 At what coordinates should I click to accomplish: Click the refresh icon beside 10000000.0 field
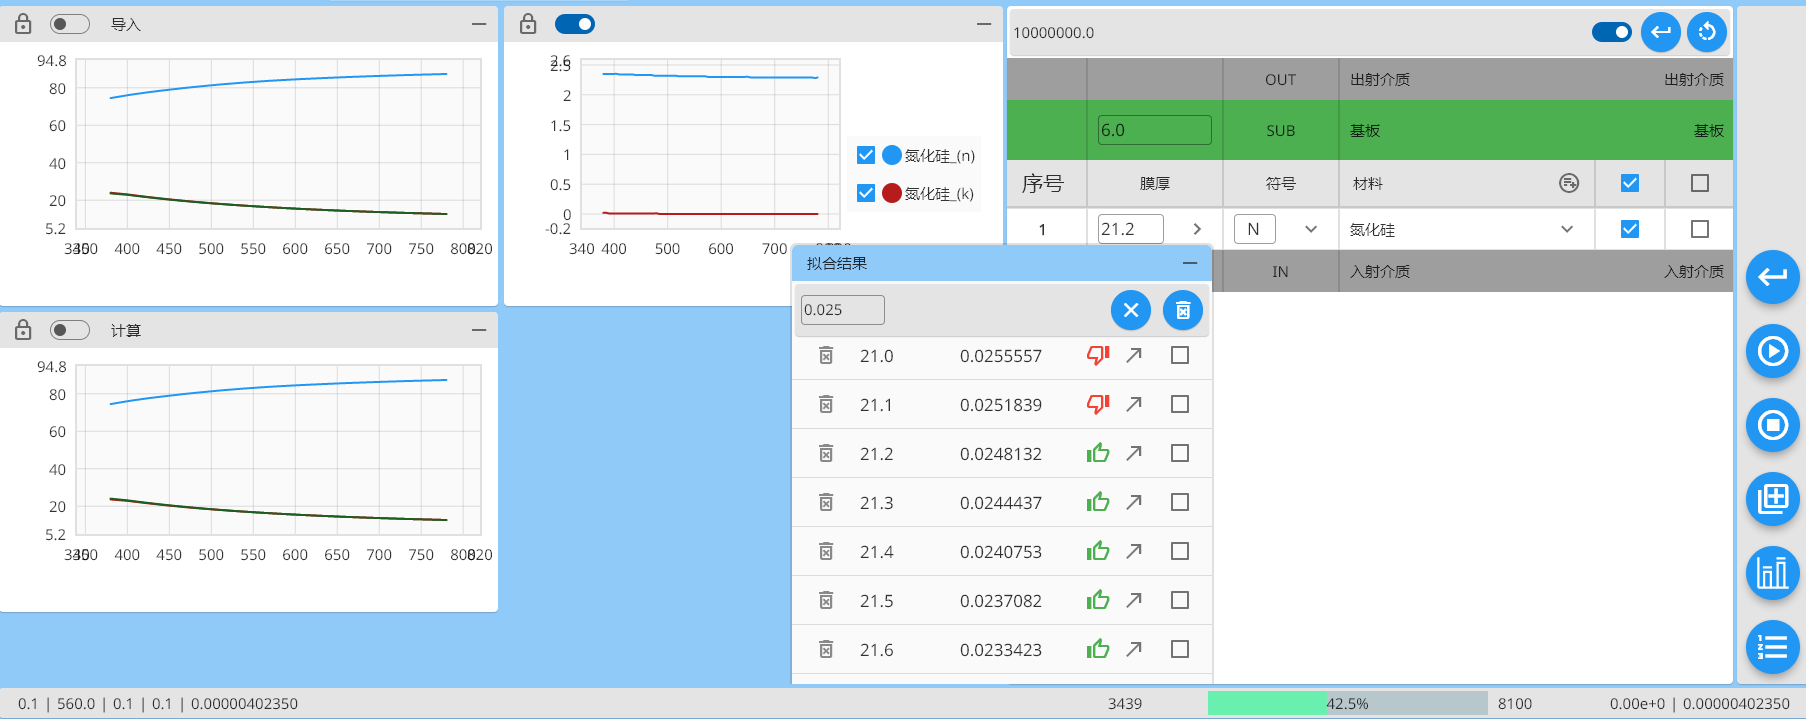pos(1706,32)
